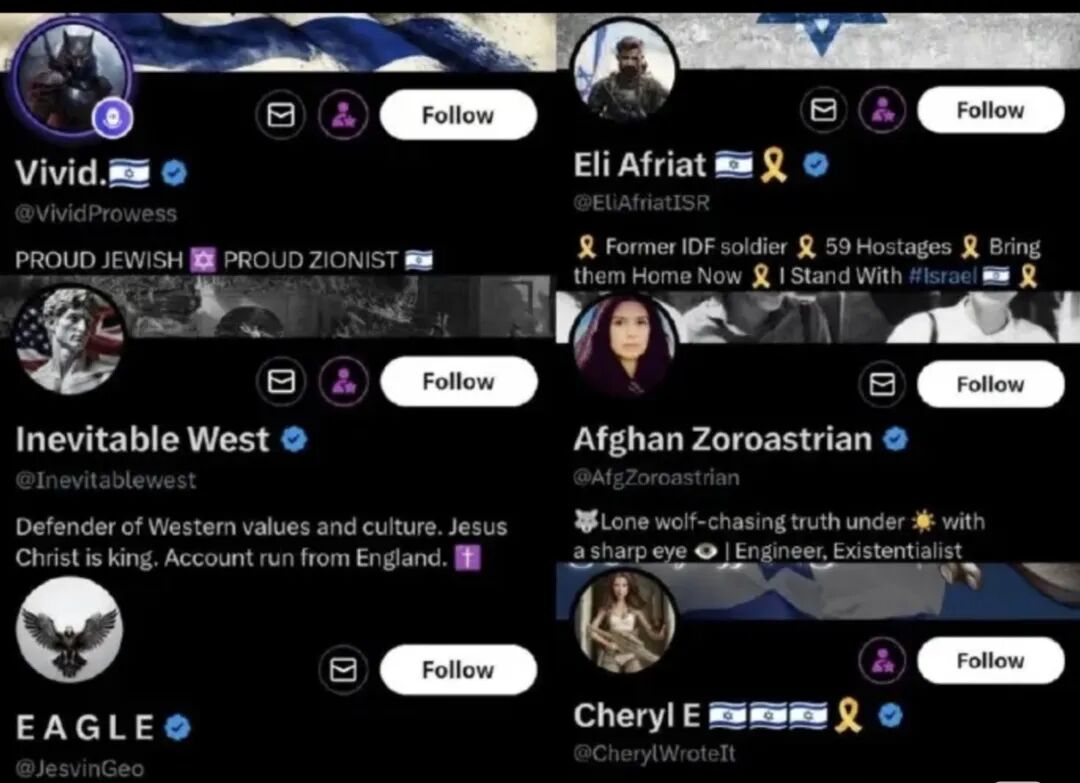Follow the Inevitable West account
The height and width of the screenshot is (783, 1080).
pos(458,381)
